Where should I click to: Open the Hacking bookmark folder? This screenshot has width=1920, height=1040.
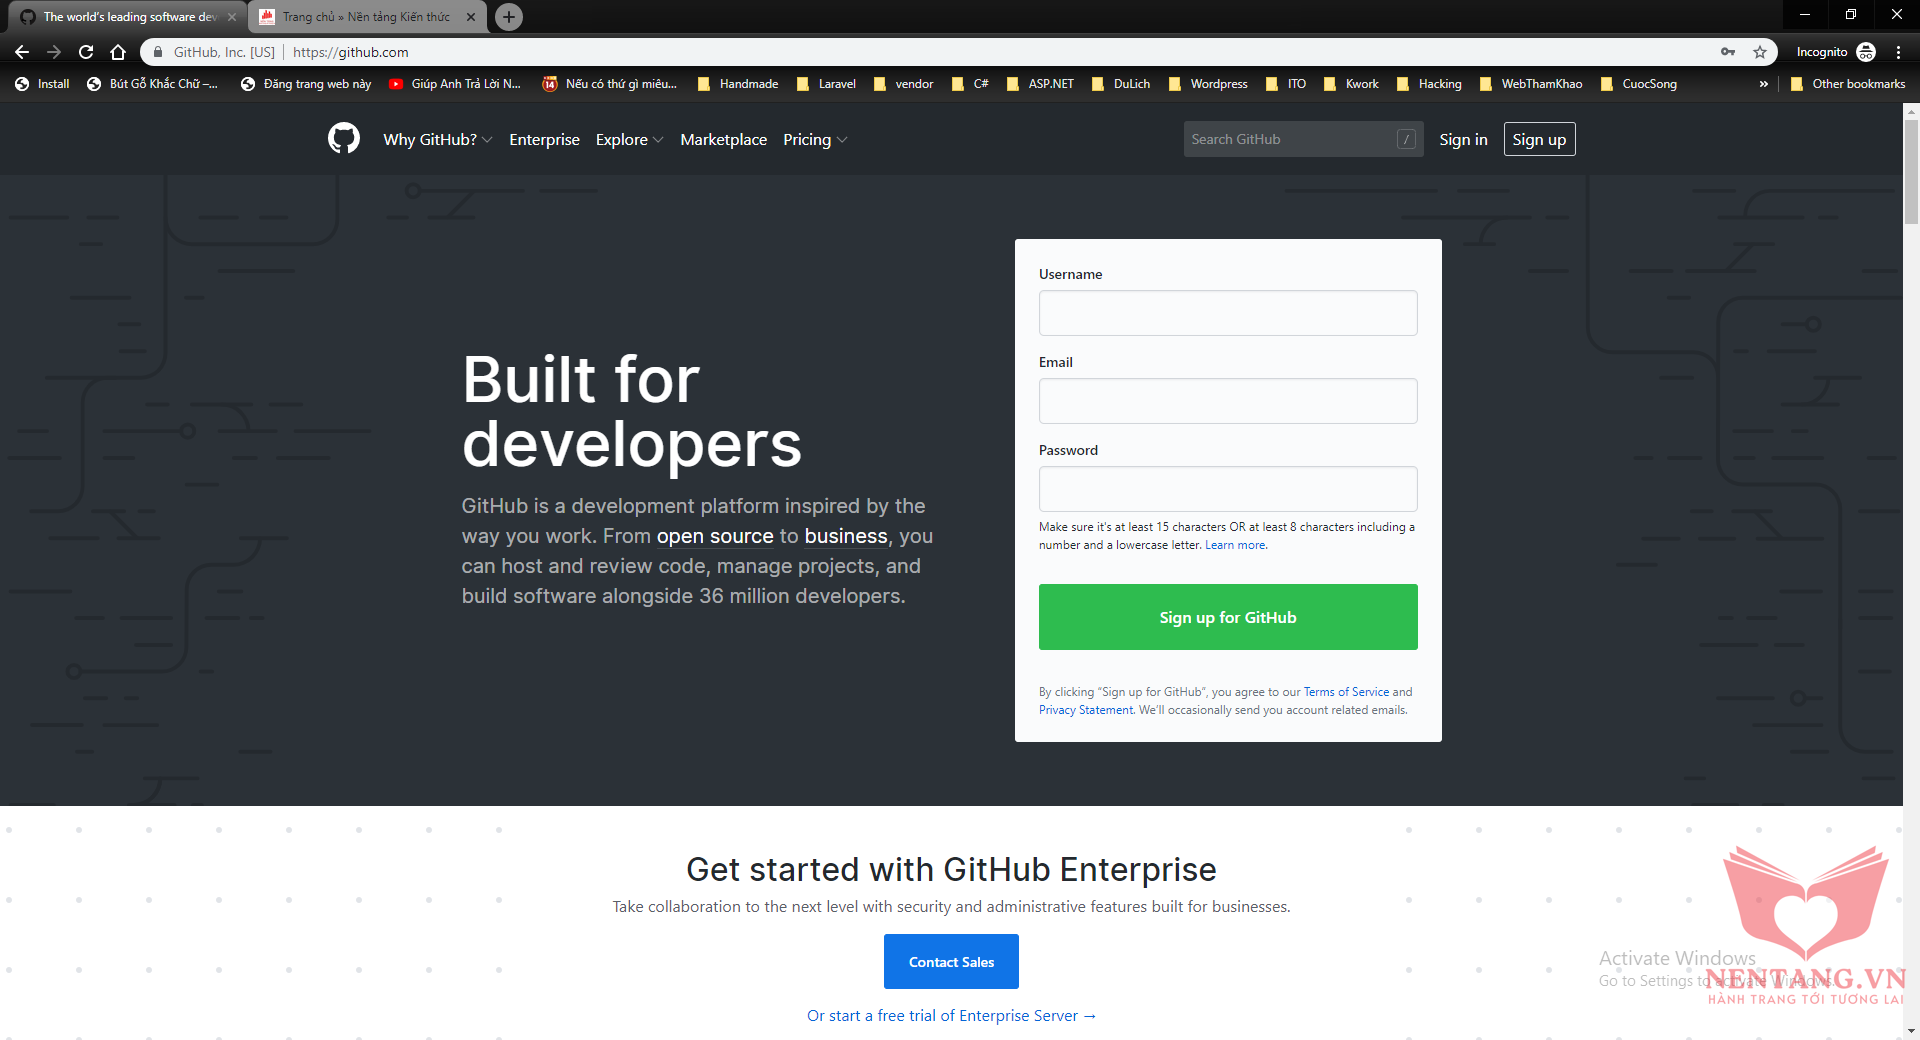[1429, 84]
